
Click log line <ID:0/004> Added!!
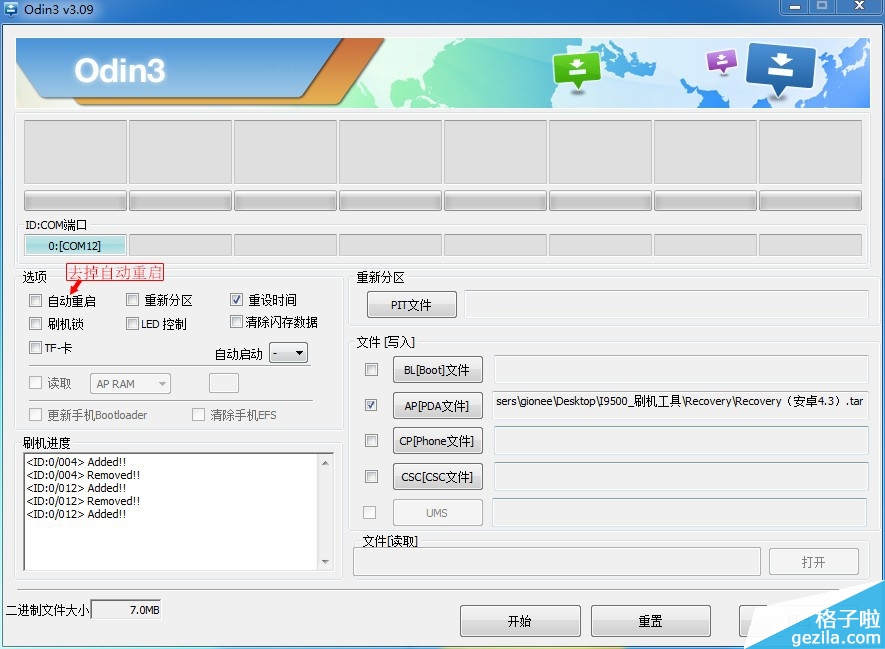point(76,462)
